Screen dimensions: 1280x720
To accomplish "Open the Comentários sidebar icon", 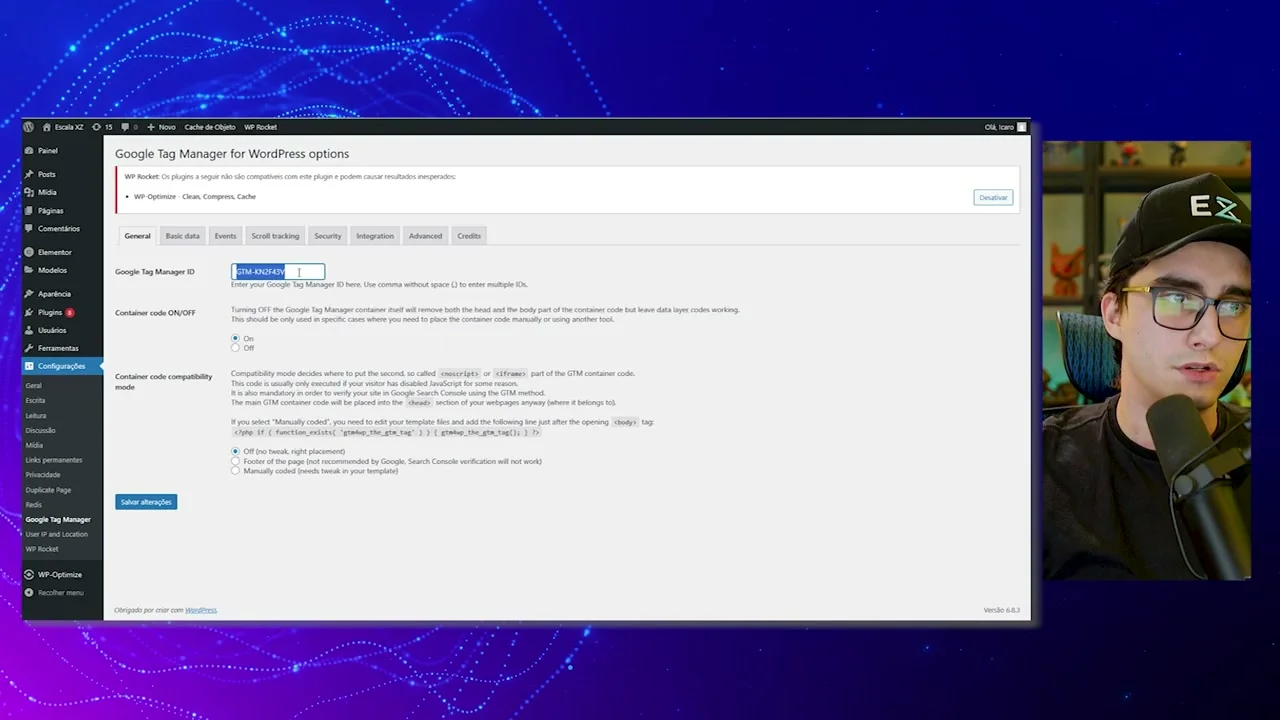I will [29, 229].
